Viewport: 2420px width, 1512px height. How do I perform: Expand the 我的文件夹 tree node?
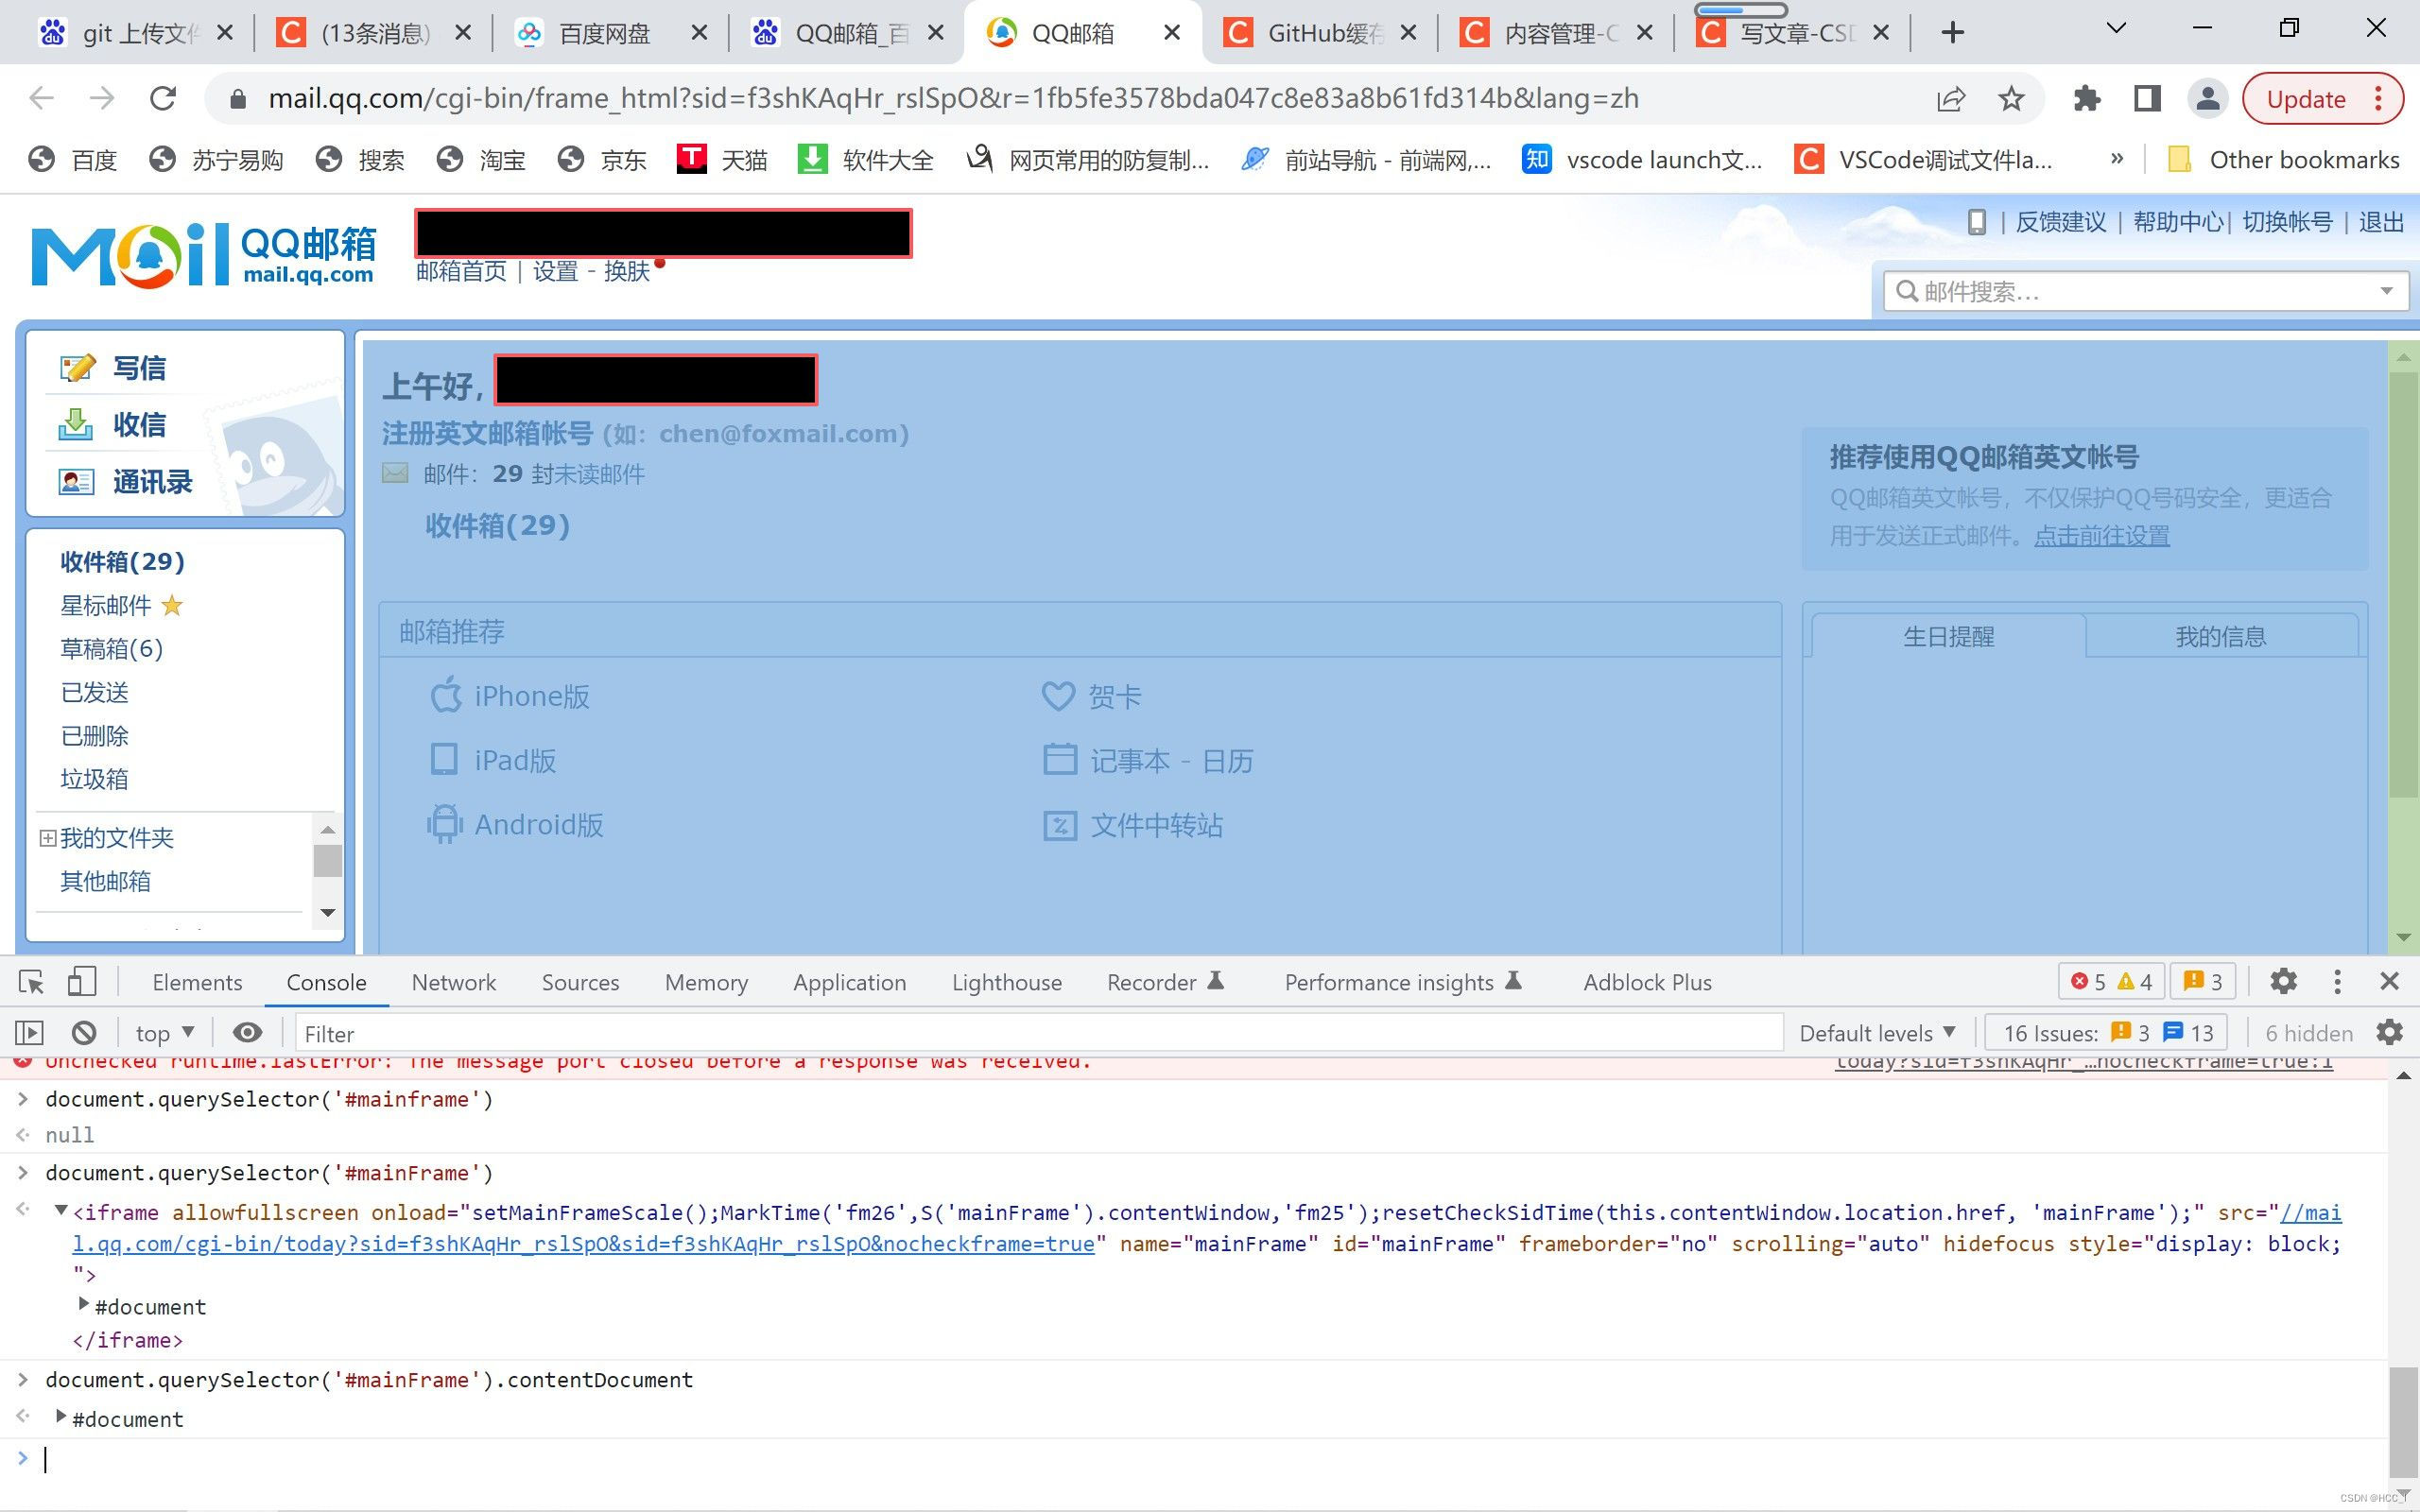[47, 837]
